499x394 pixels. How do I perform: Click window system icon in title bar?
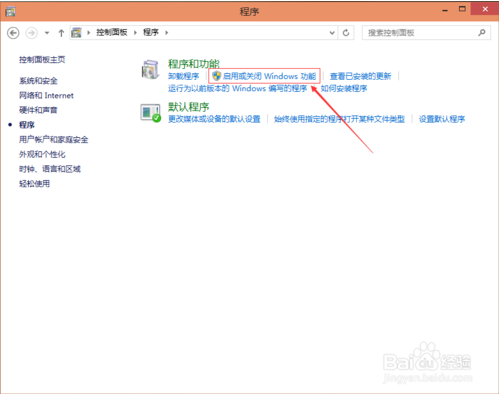pyautogui.click(x=10, y=12)
